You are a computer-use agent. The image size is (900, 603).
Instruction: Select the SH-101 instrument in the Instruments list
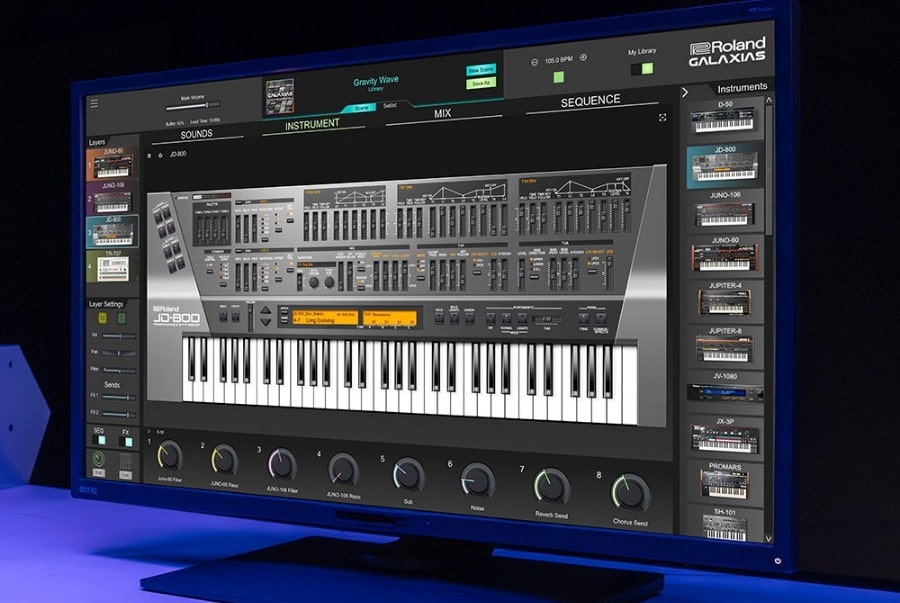[725, 523]
